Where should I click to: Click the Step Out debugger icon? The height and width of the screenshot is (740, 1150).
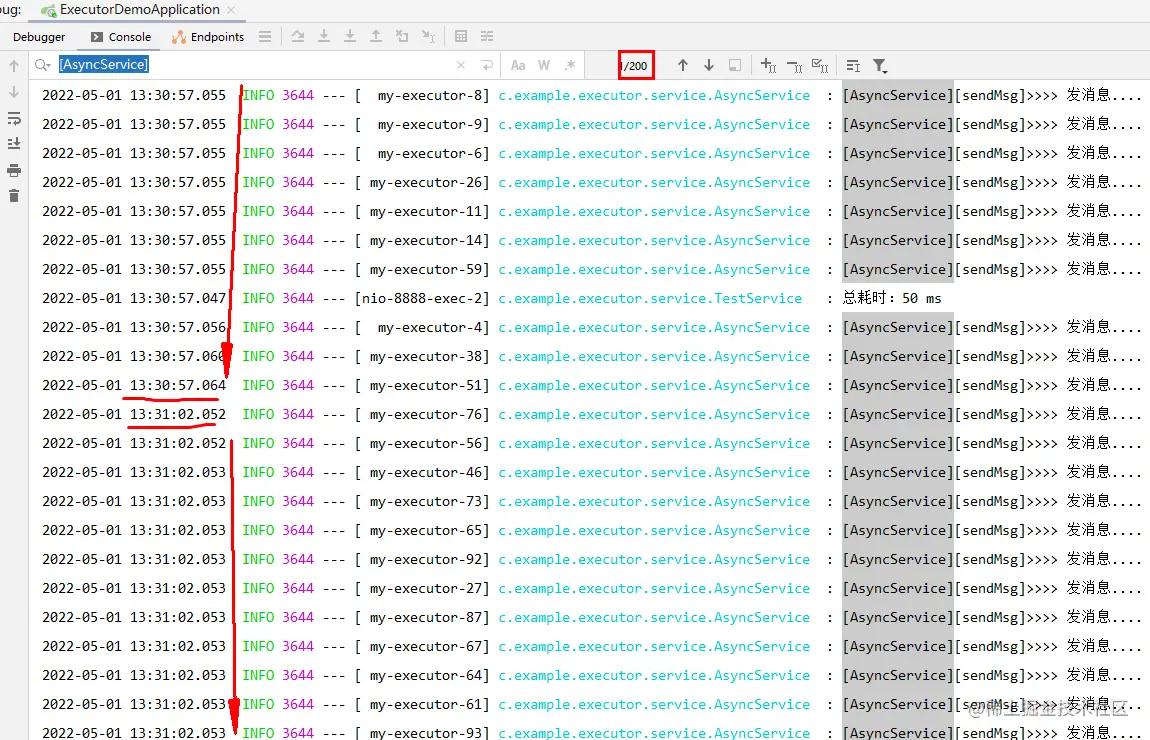(x=376, y=36)
